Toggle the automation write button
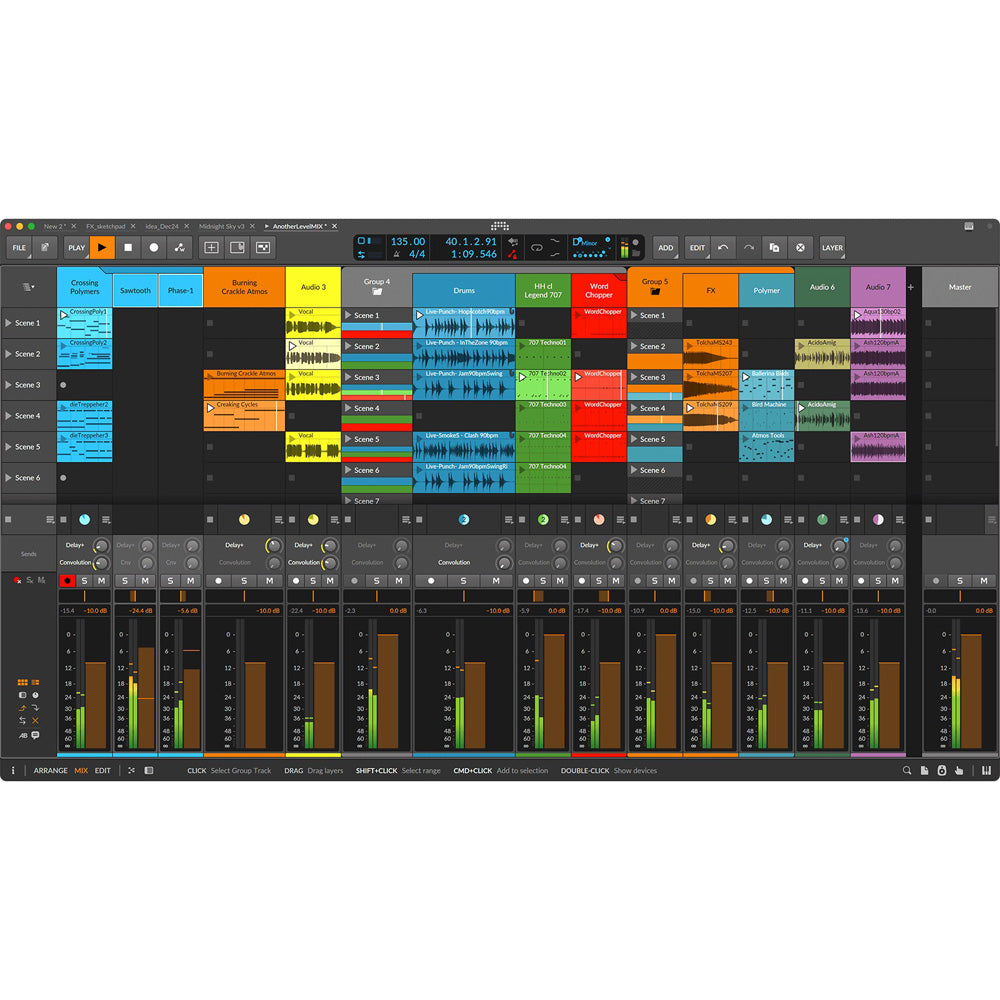This screenshot has height=1000, width=1000. coord(180,247)
